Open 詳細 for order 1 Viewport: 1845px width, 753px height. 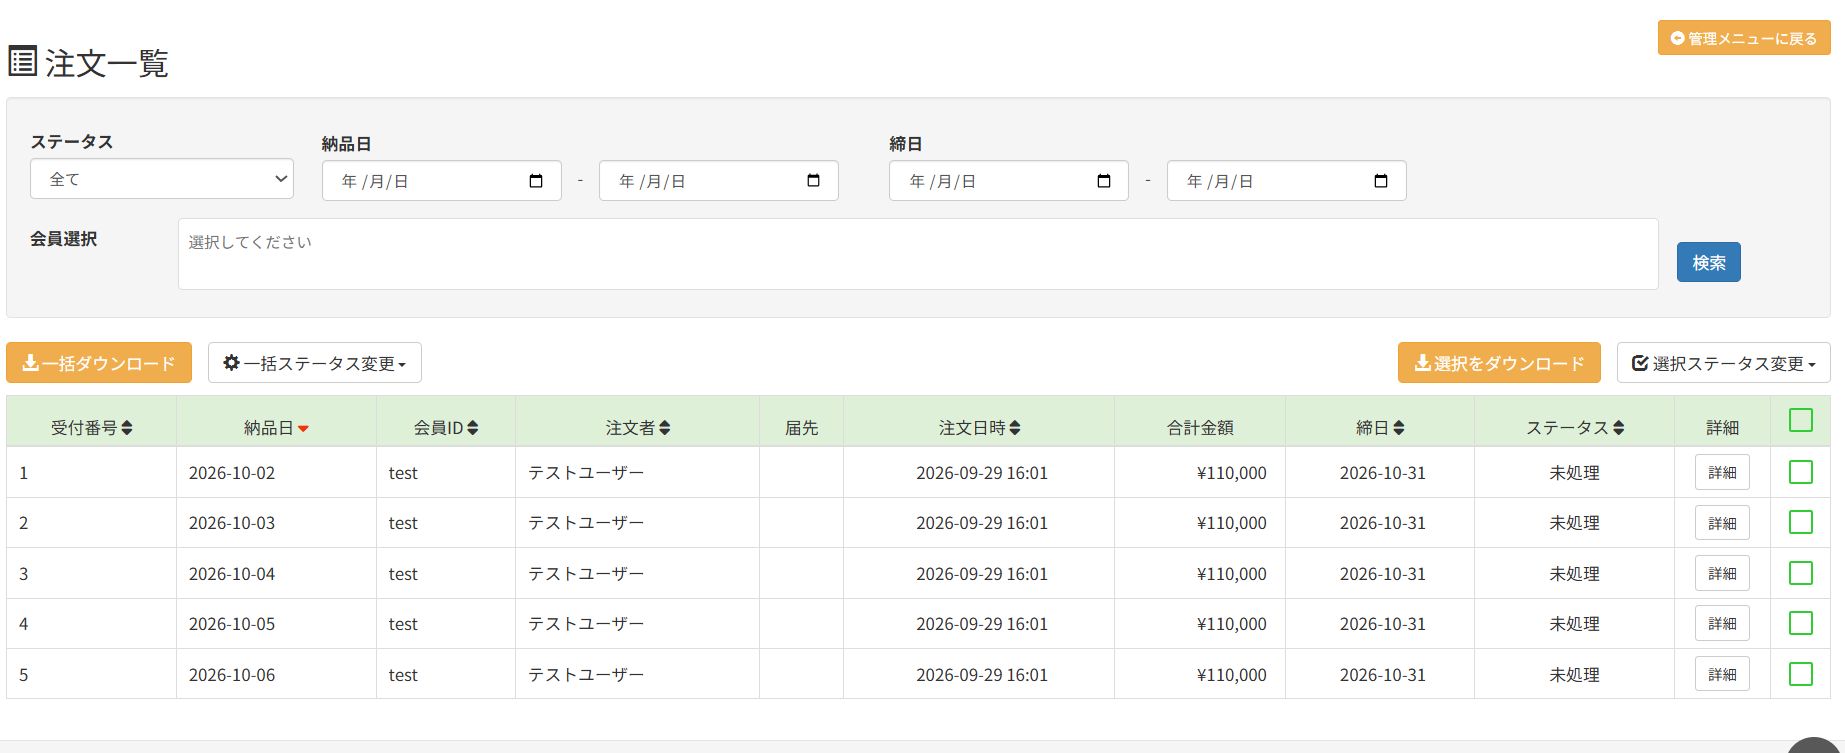click(1722, 472)
